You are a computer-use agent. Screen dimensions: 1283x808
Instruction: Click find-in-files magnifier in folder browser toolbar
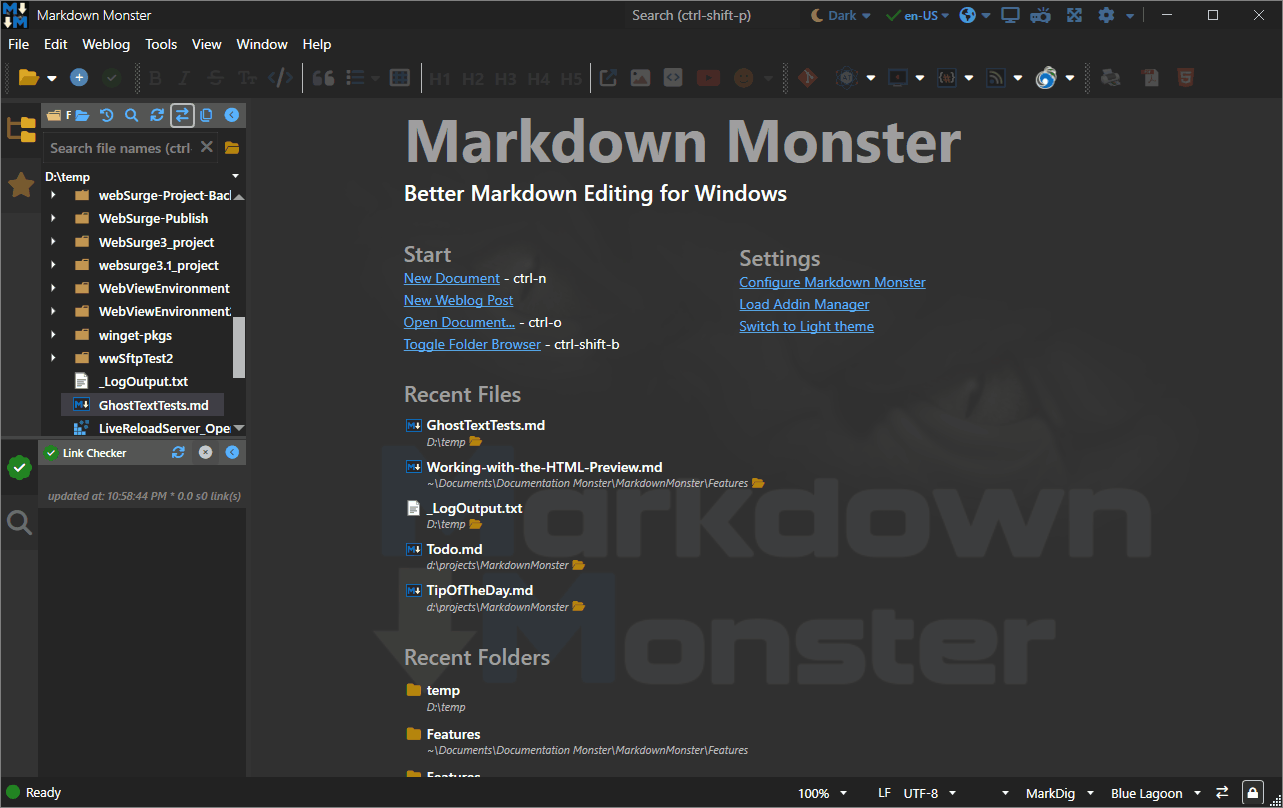tap(132, 115)
